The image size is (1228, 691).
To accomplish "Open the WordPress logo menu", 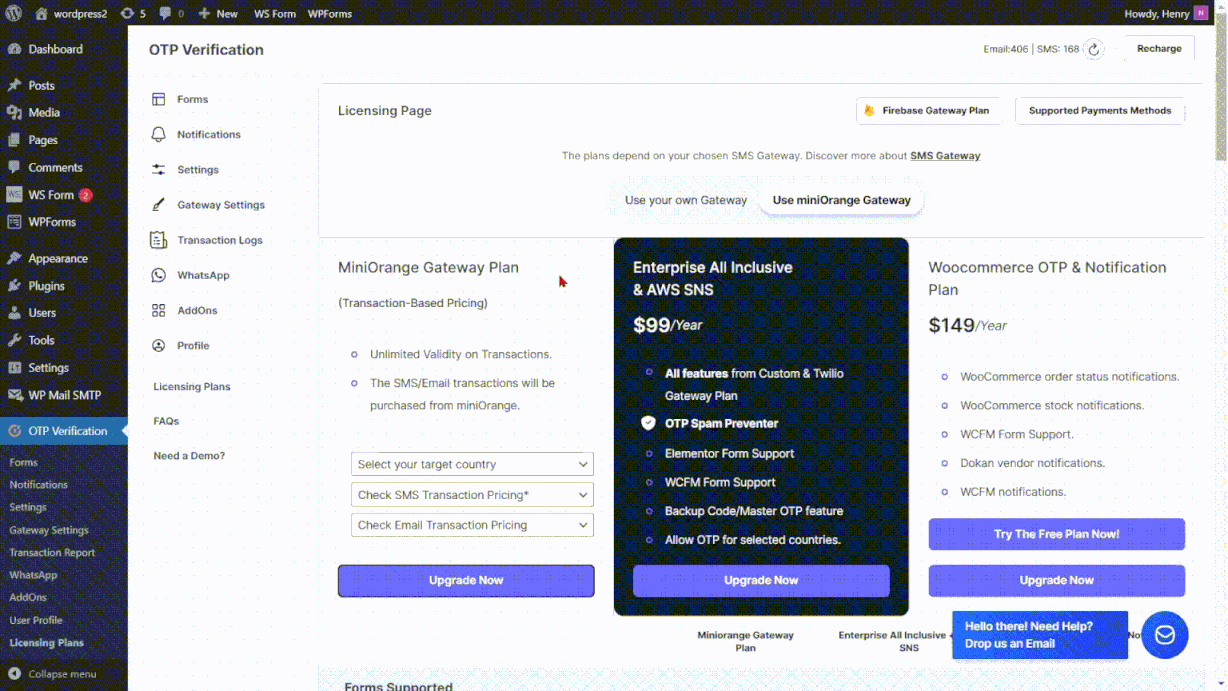I will click(x=14, y=13).
